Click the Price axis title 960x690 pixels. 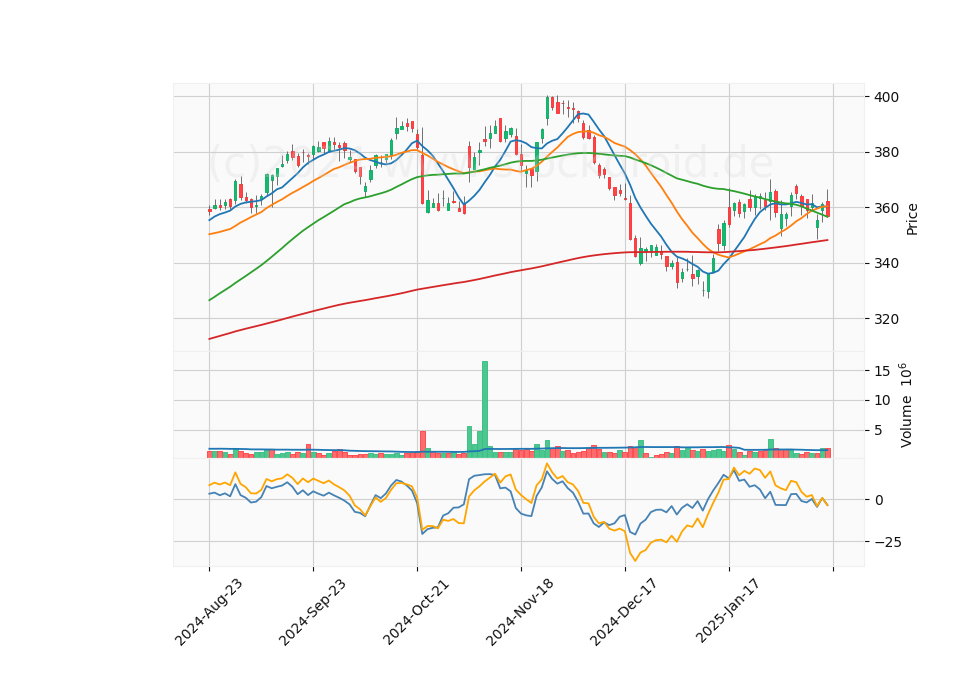point(912,219)
